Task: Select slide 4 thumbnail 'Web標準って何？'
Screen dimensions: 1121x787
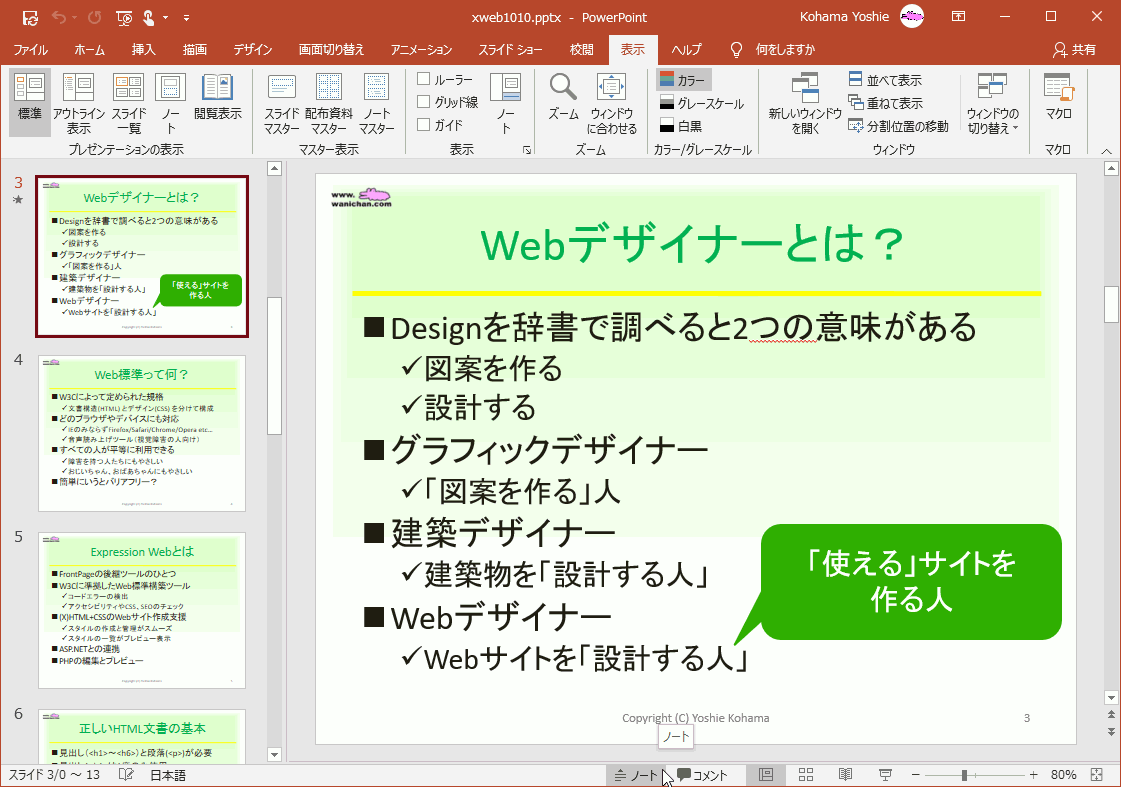Action: pos(142,433)
